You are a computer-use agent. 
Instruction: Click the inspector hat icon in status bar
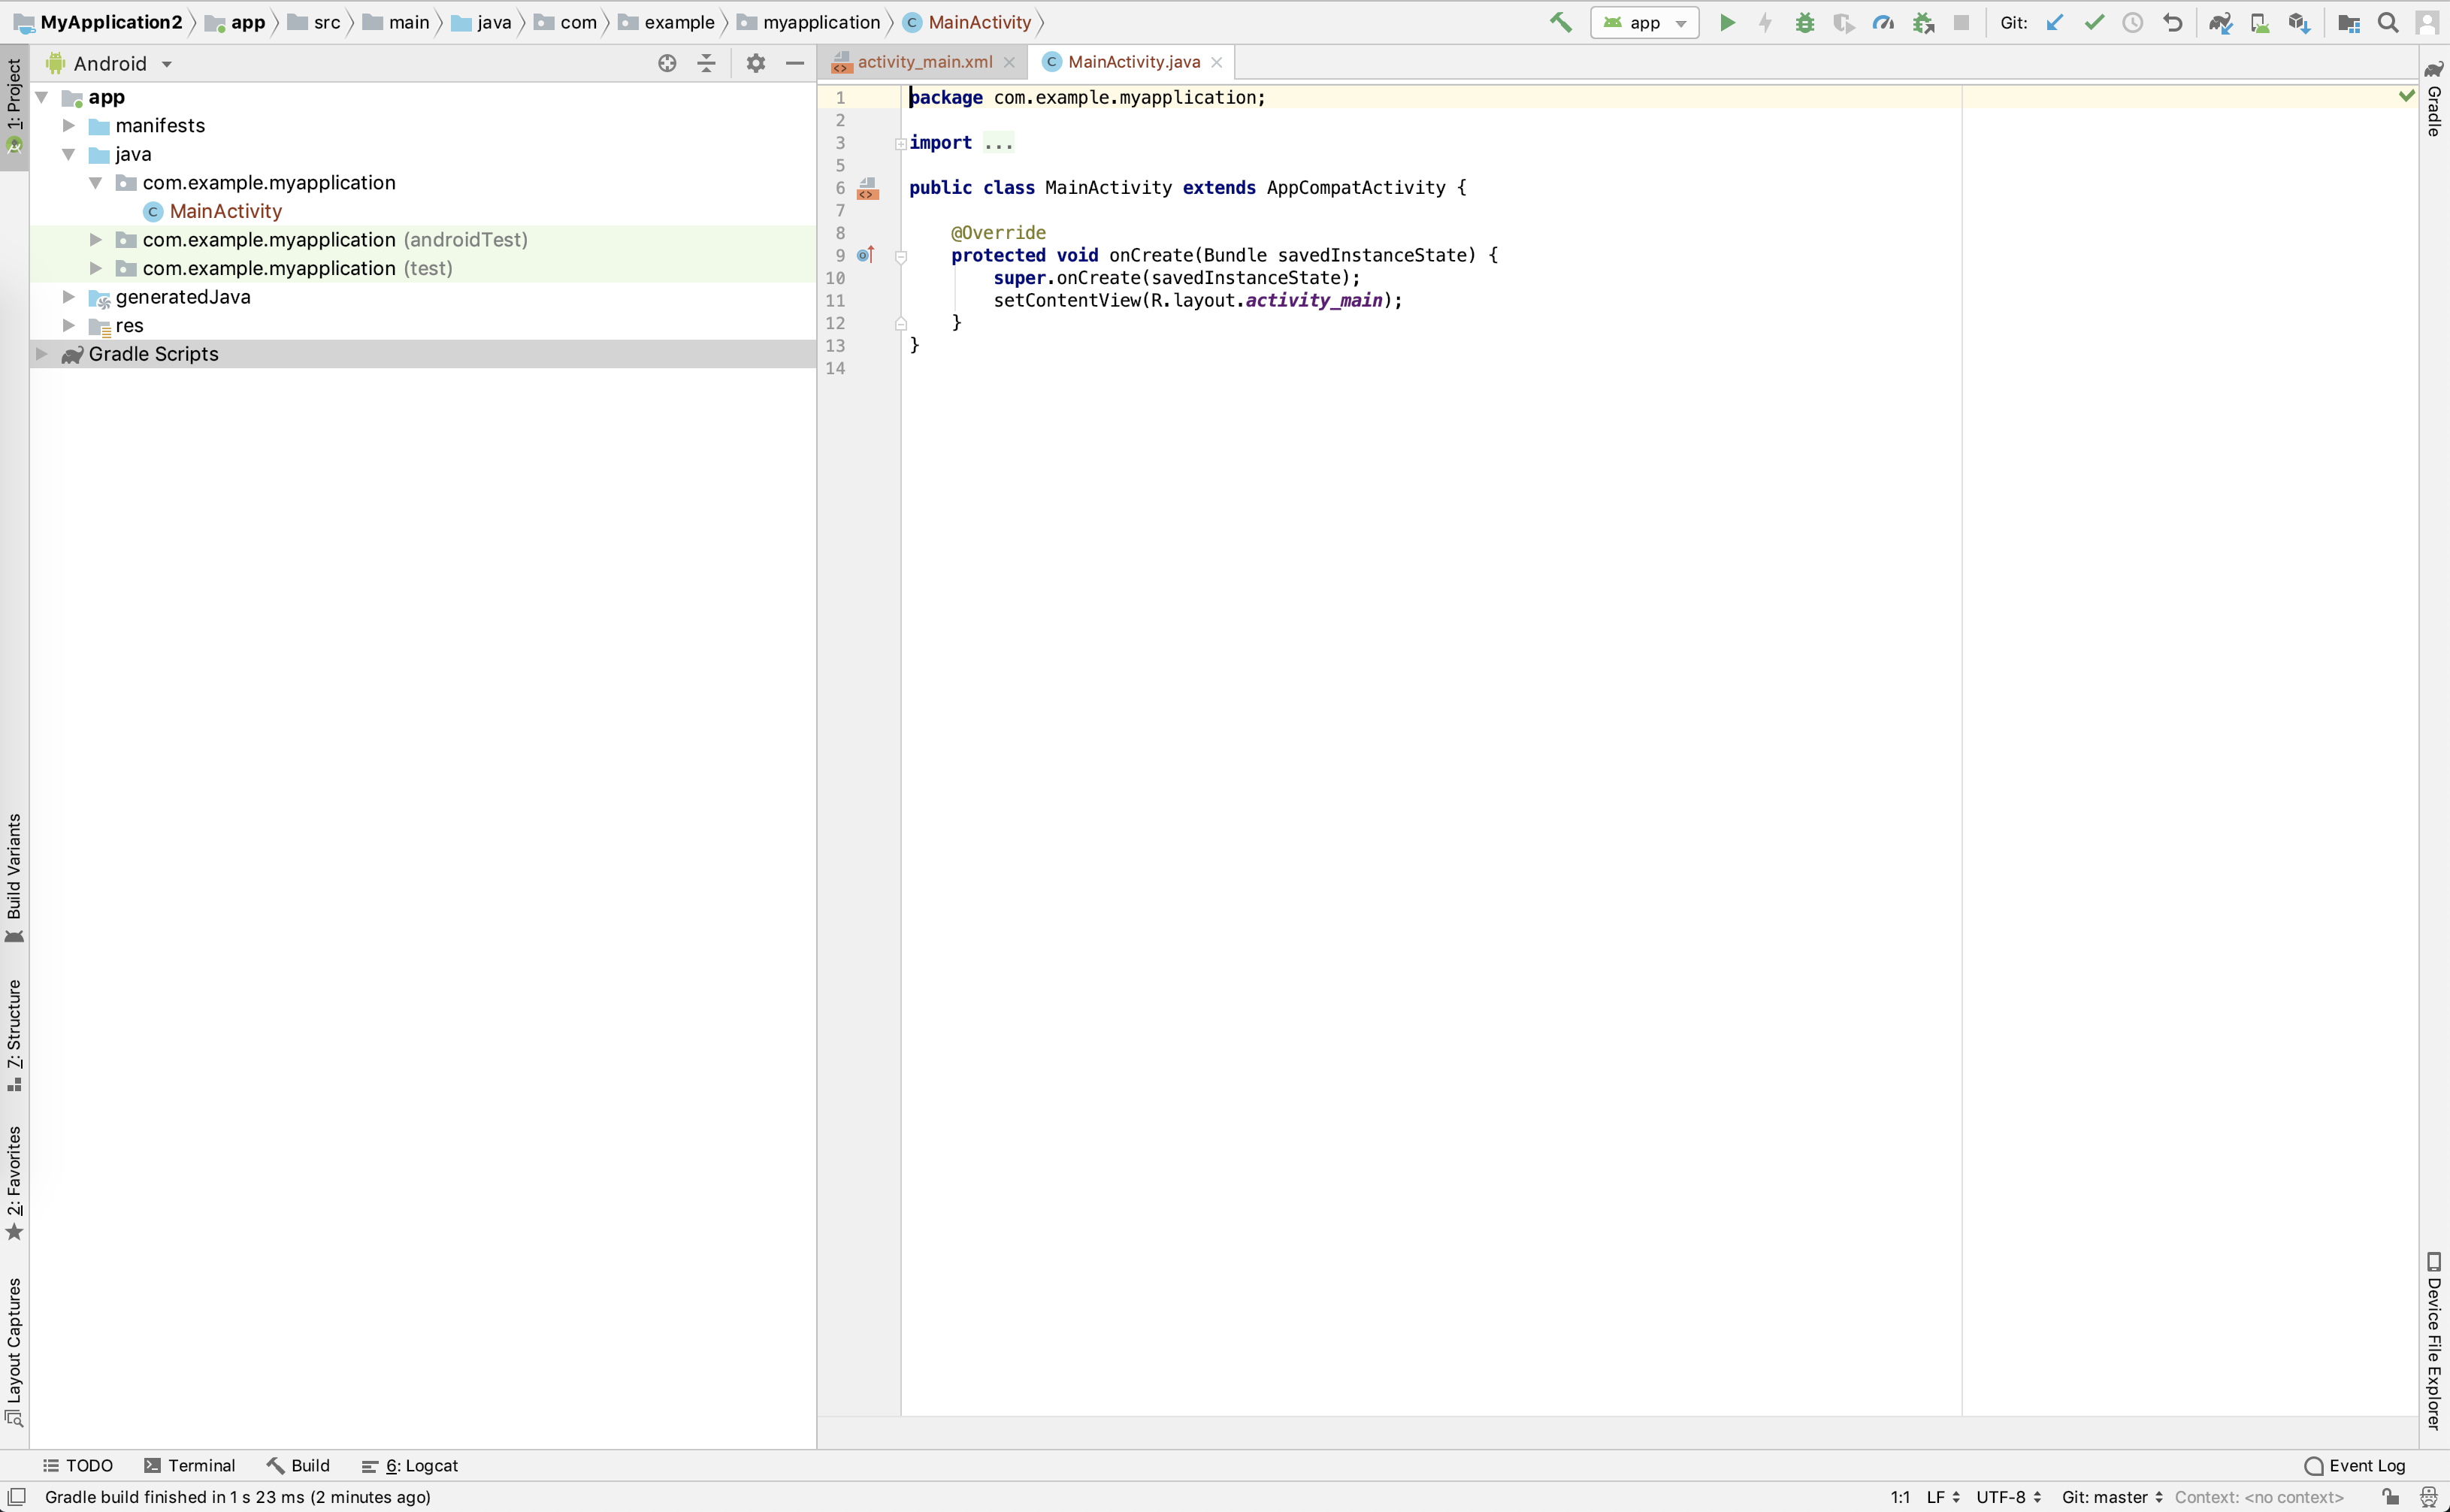[2428, 1497]
